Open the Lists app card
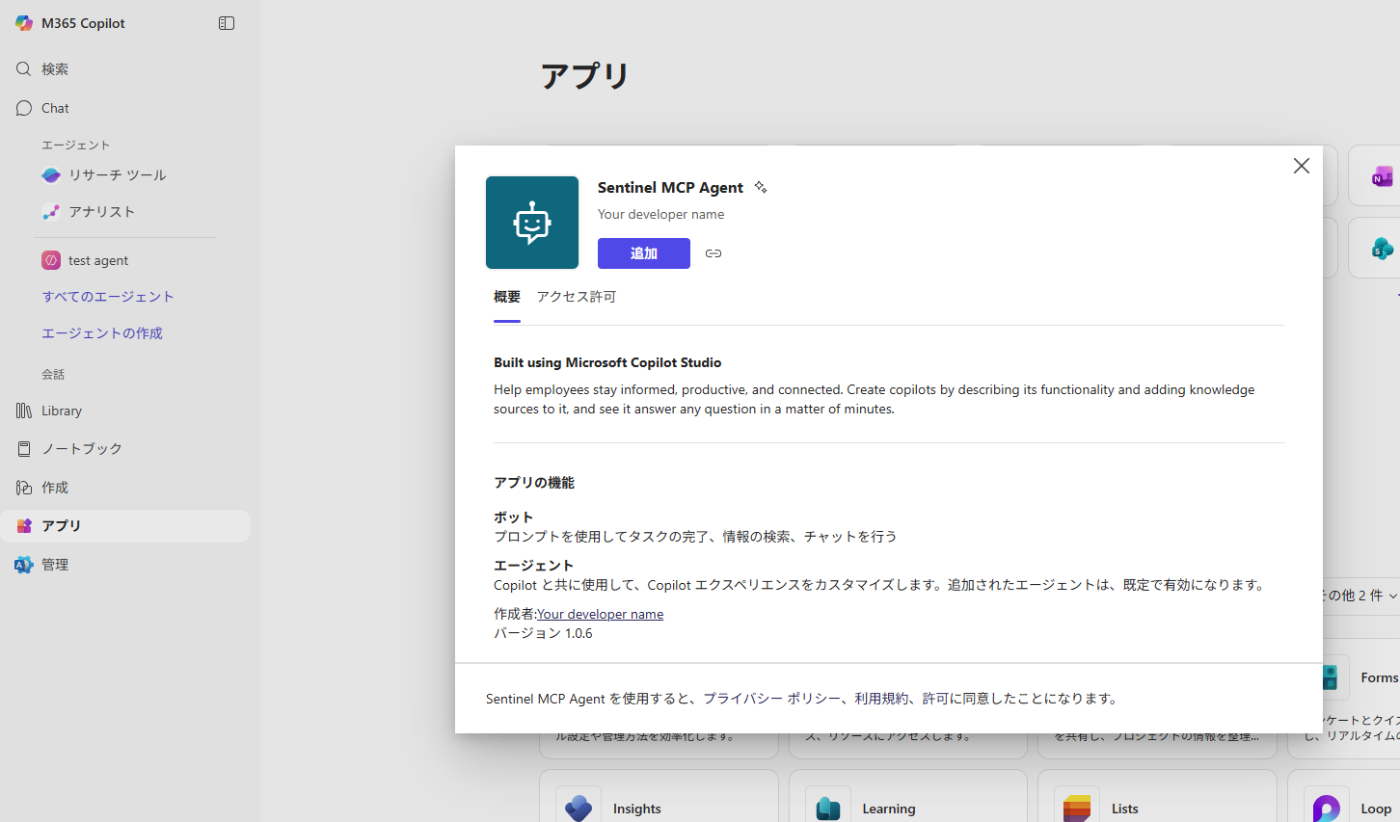Image resolution: width=1400 pixels, height=822 pixels. pos(1157,796)
